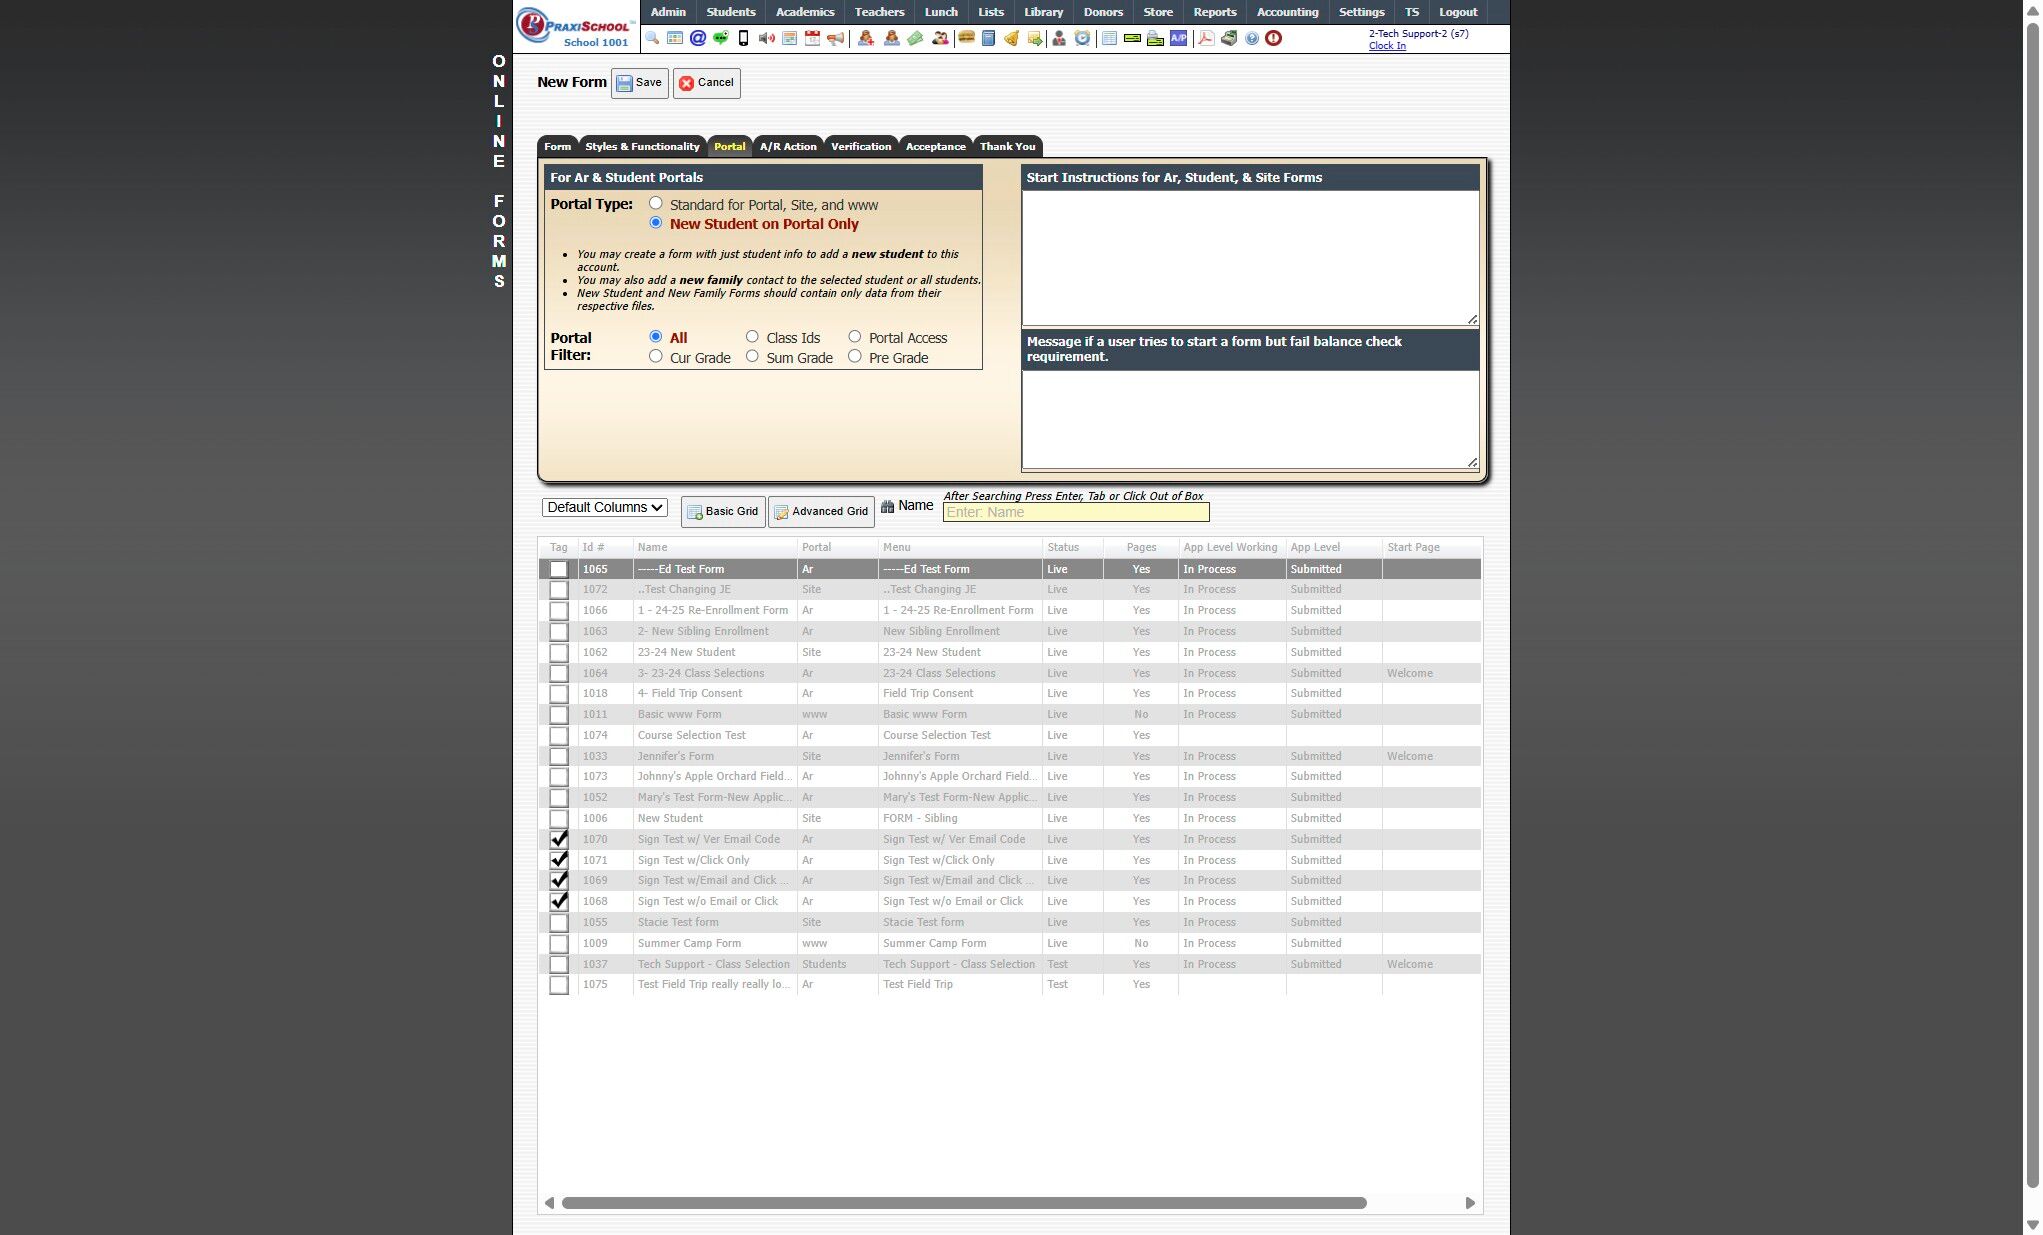Open Styles & Functionality tab
This screenshot has width=2043, height=1235.
tap(642, 146)
